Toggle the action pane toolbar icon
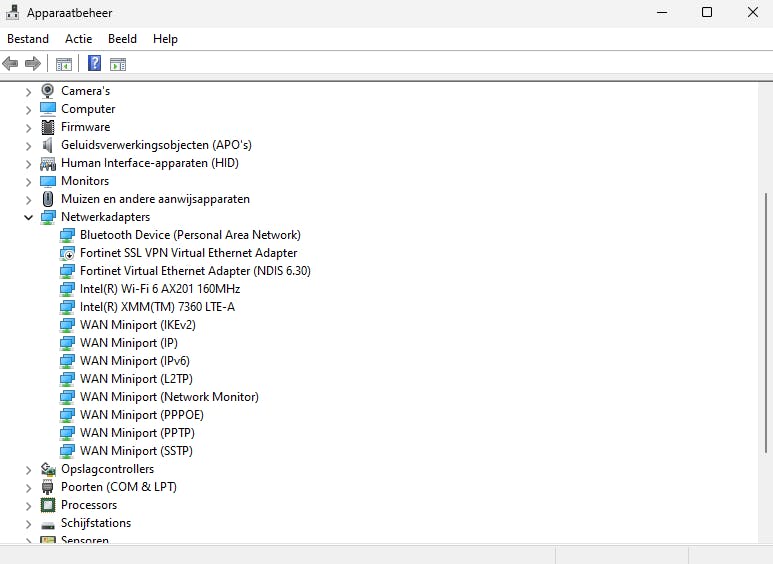The width and height of the screenshot is (773, 564). 118,64
